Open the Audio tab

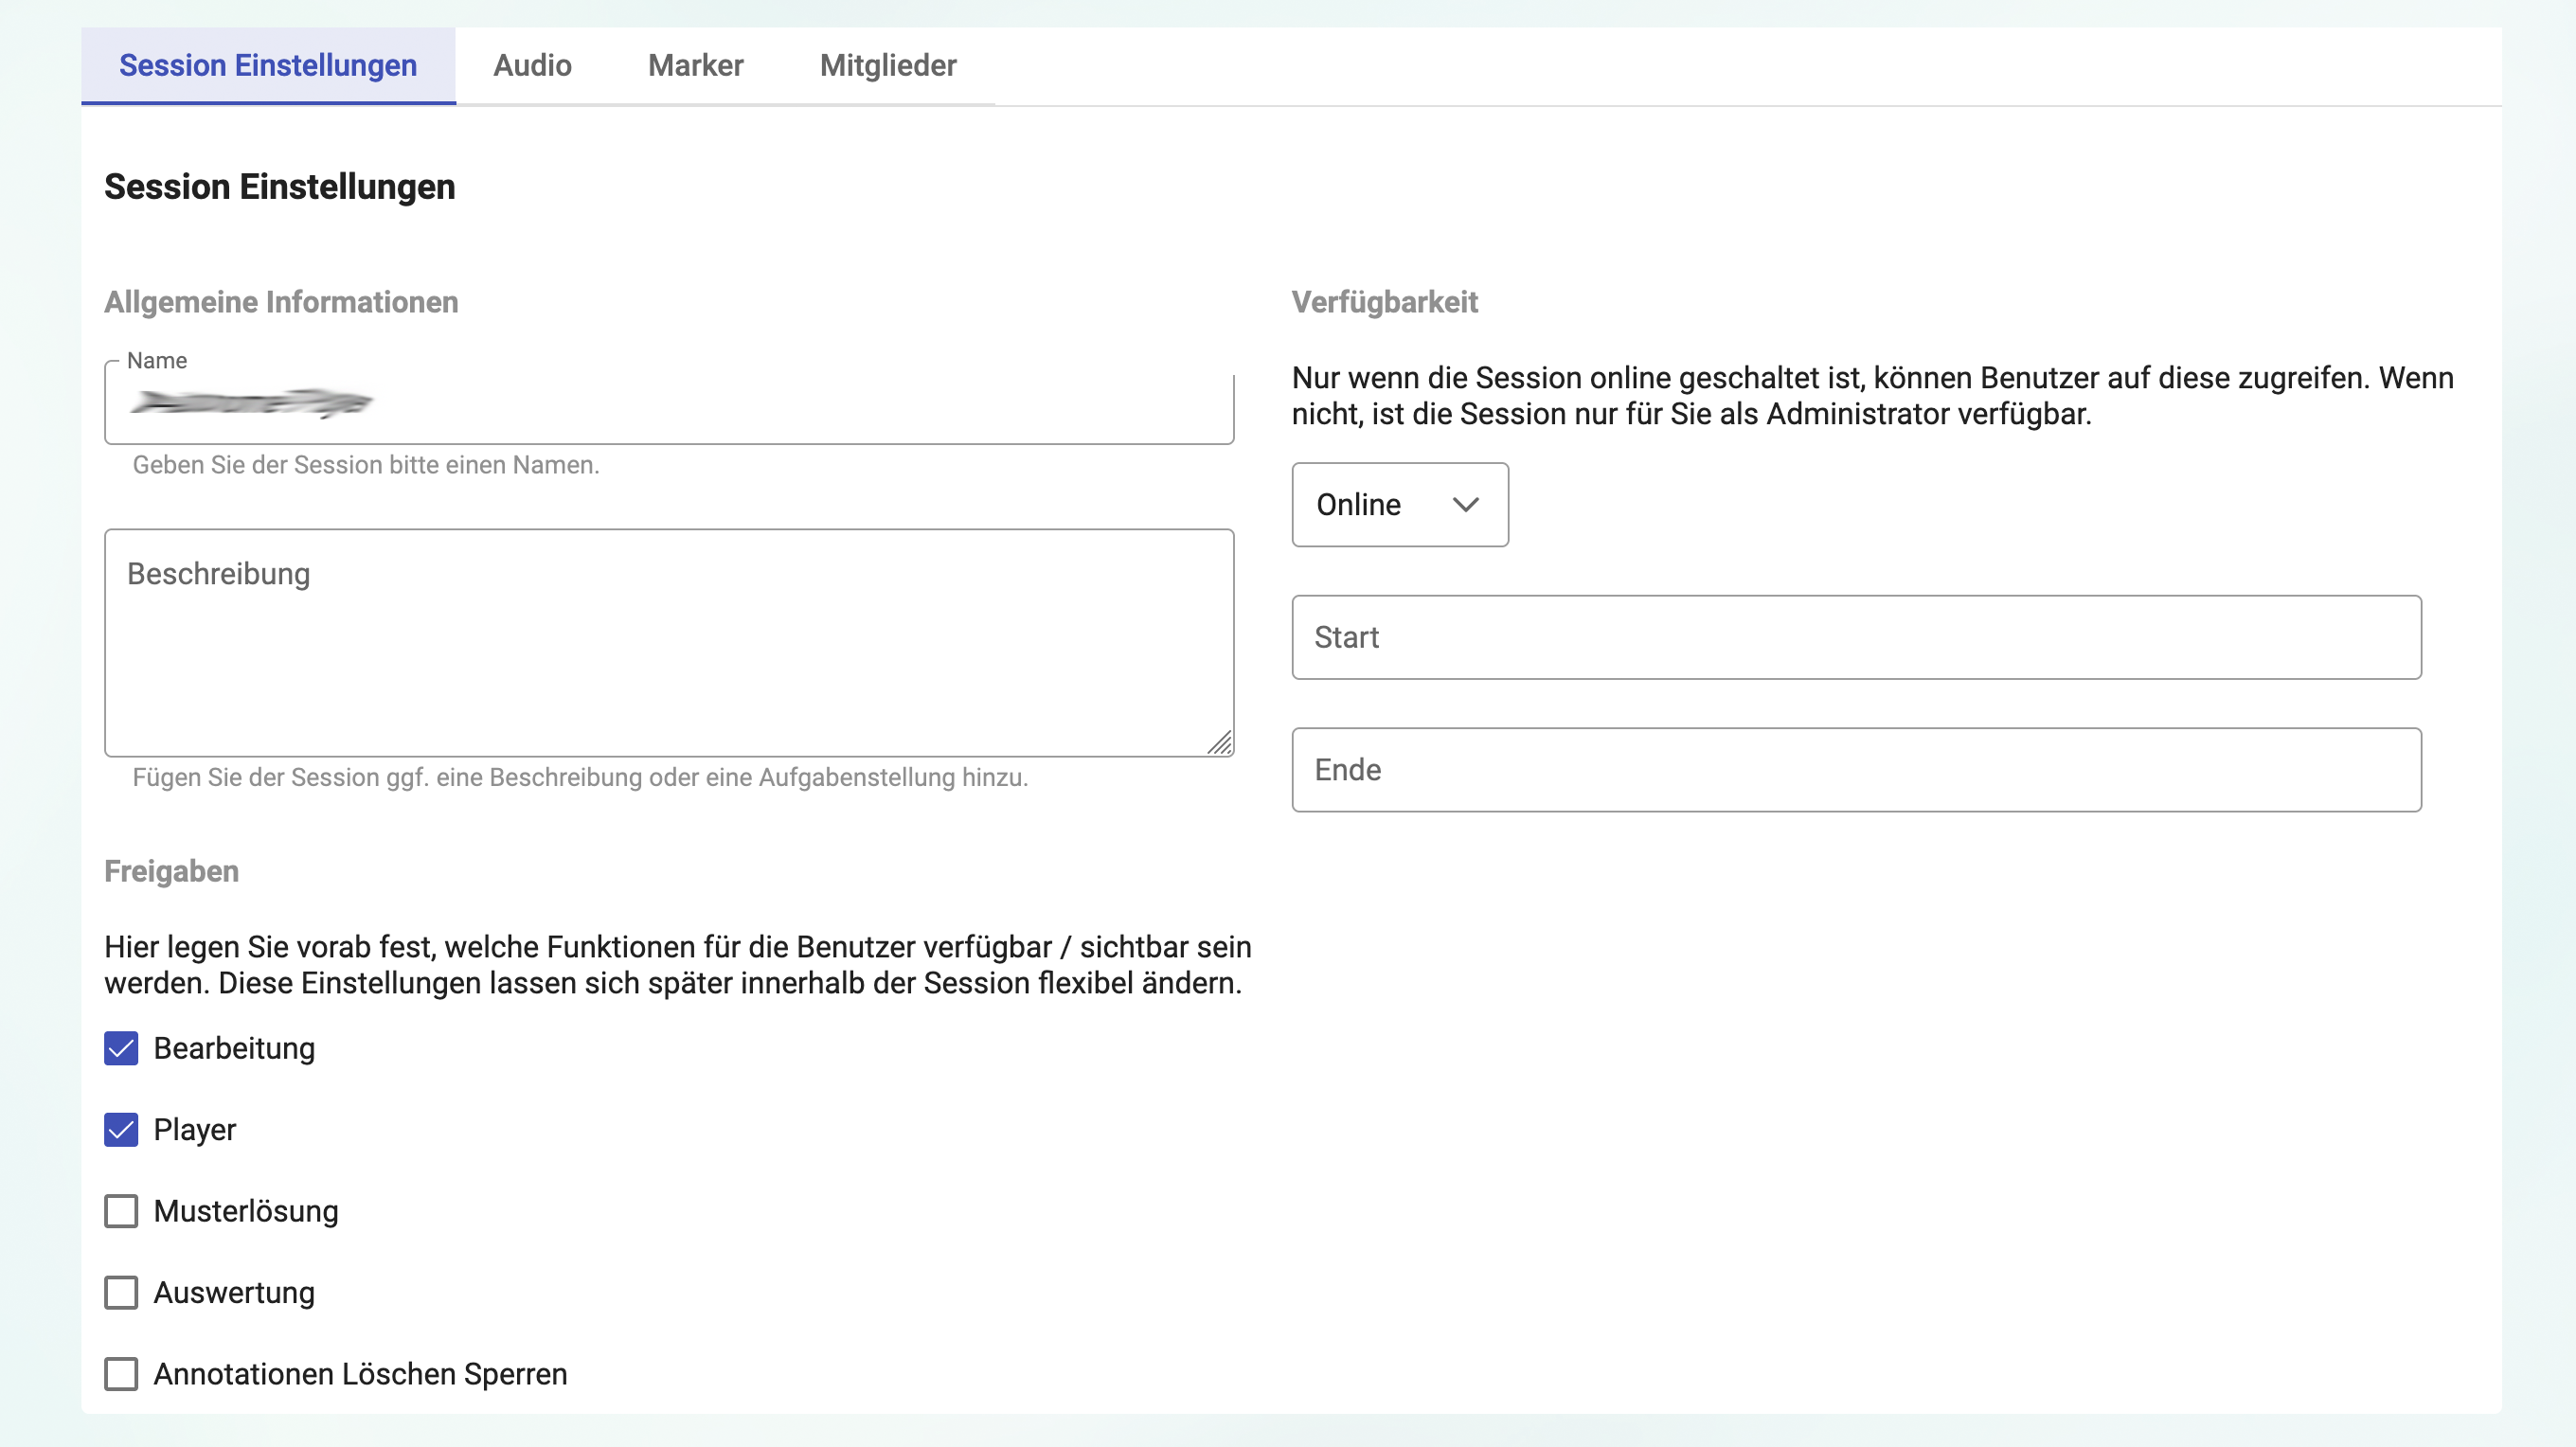coord(532,66)
